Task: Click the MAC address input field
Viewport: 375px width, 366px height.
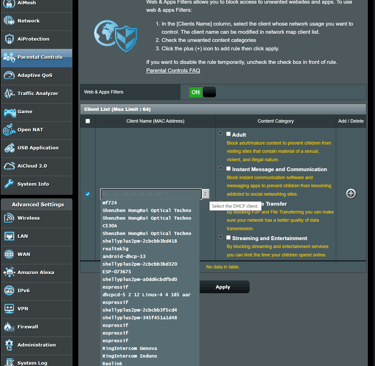Action: pyautogui.click(x=151, y=194)
